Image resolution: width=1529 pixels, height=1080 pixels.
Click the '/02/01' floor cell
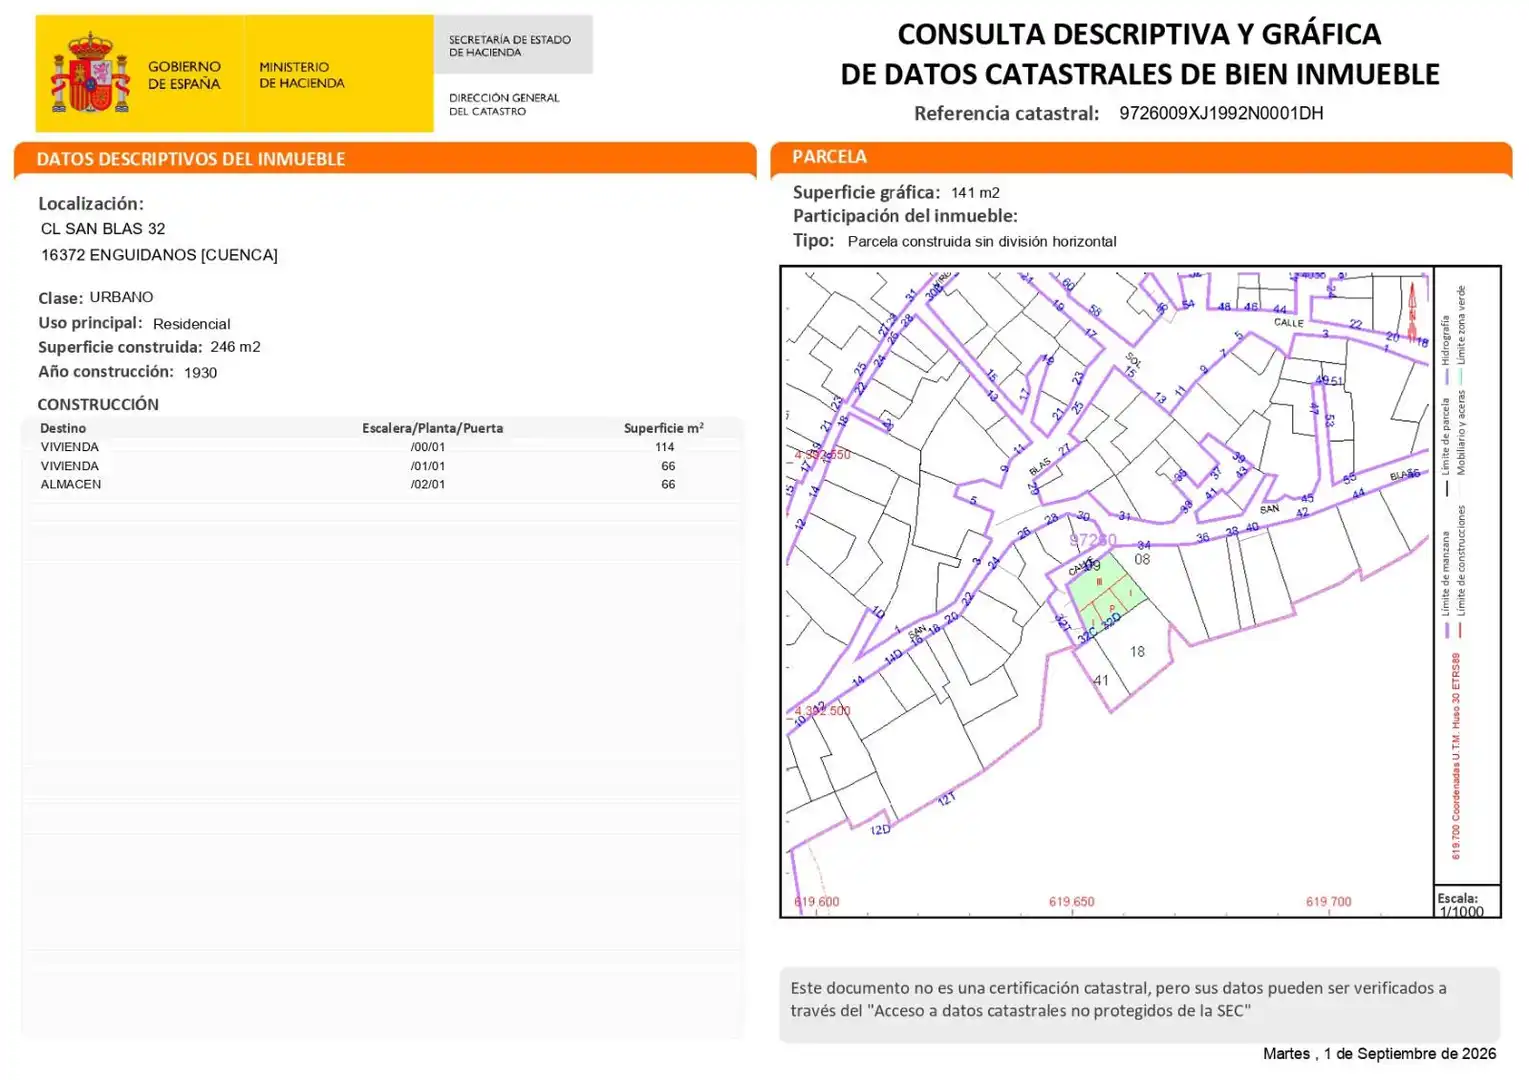[x=428, y=484]
